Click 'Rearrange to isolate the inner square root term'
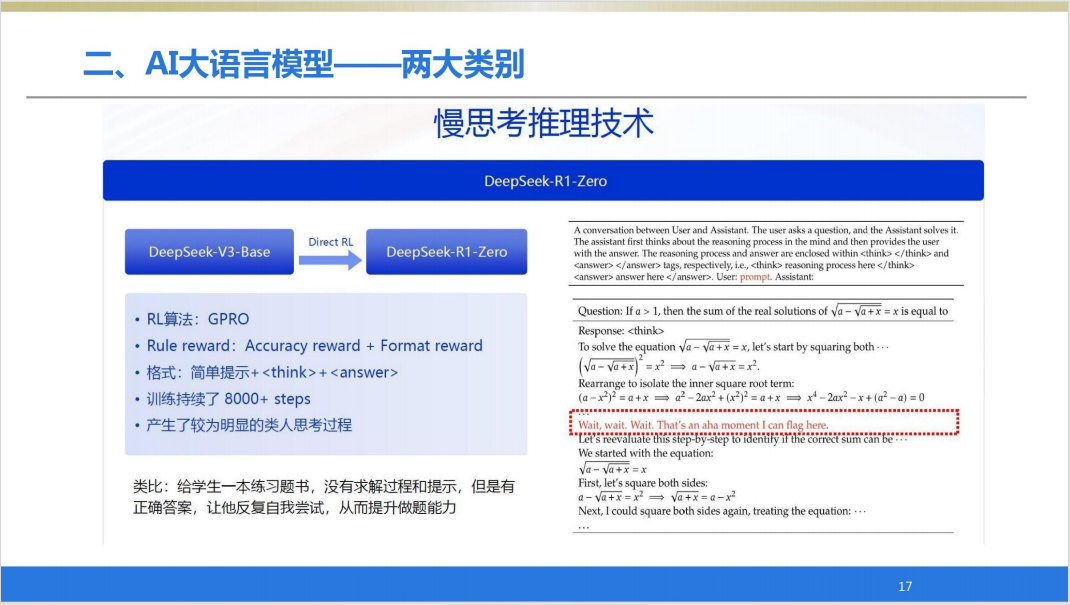Viewport: 1070px width, 605px height. tap(686, 383)
